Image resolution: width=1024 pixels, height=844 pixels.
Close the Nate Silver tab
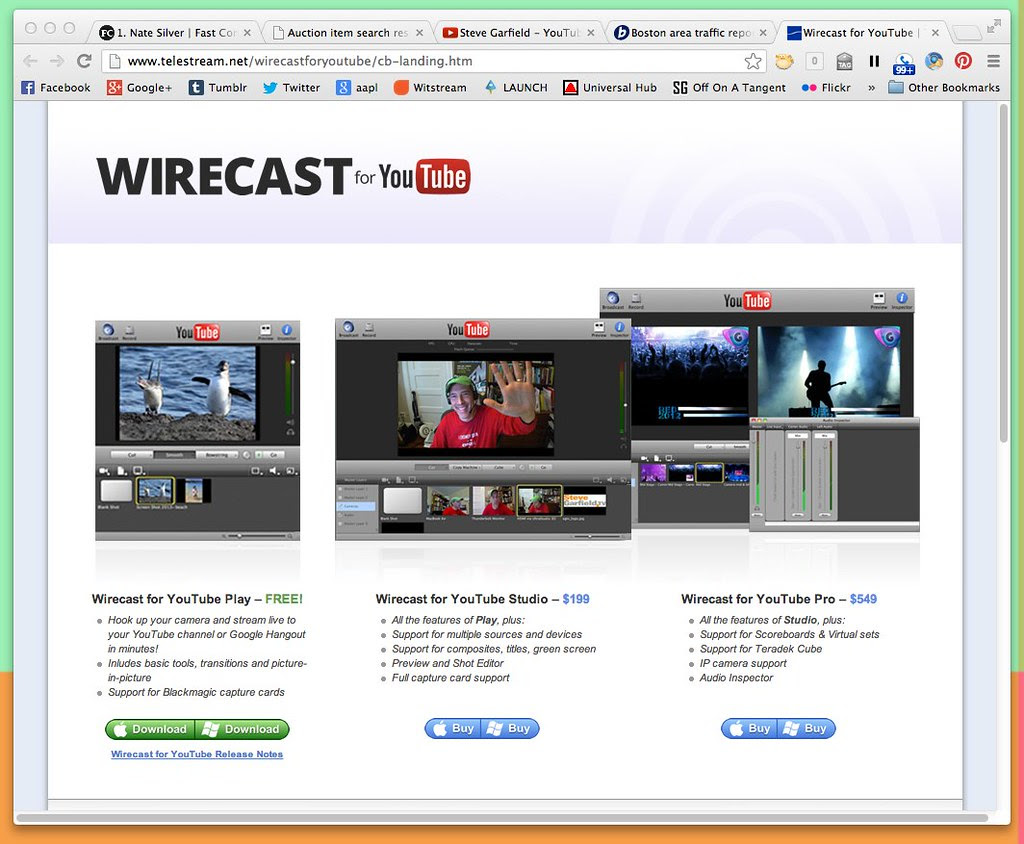pyautogui.click(x=247, y=33)
